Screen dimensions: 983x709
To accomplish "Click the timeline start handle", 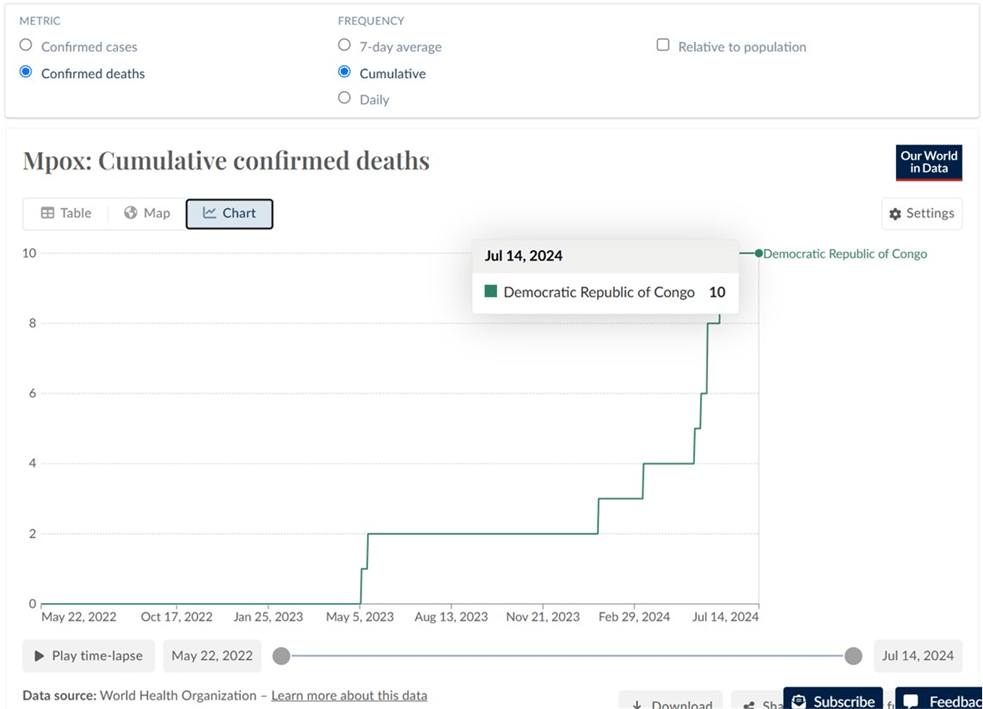I will [281, 656].
